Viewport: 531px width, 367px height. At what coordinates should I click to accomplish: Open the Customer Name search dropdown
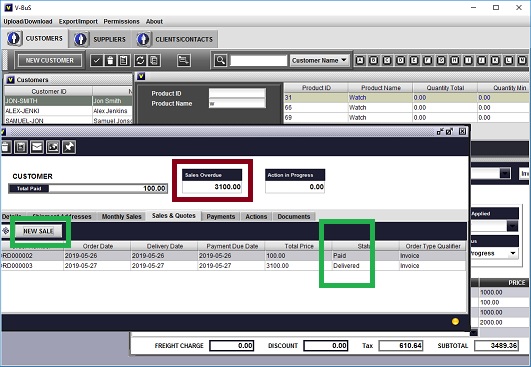pos(320,61)
